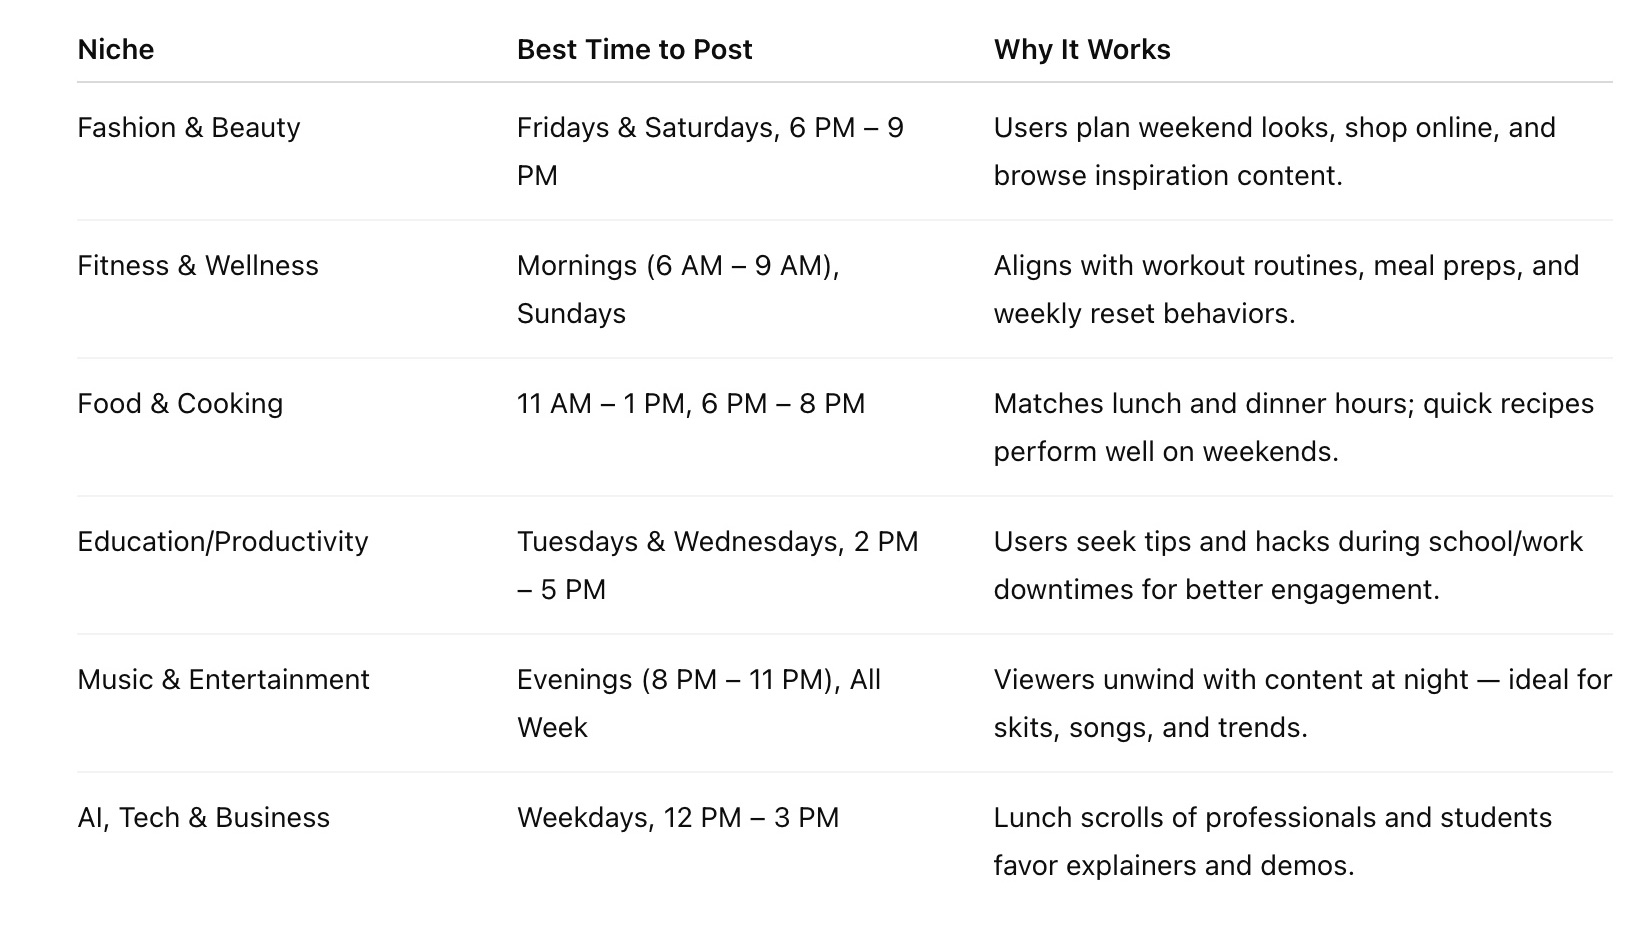This screenshot has width=1643, height=926.
Task: Click Tuesdays & Wednesdays time cell
Action: click(x=717, y=565)
